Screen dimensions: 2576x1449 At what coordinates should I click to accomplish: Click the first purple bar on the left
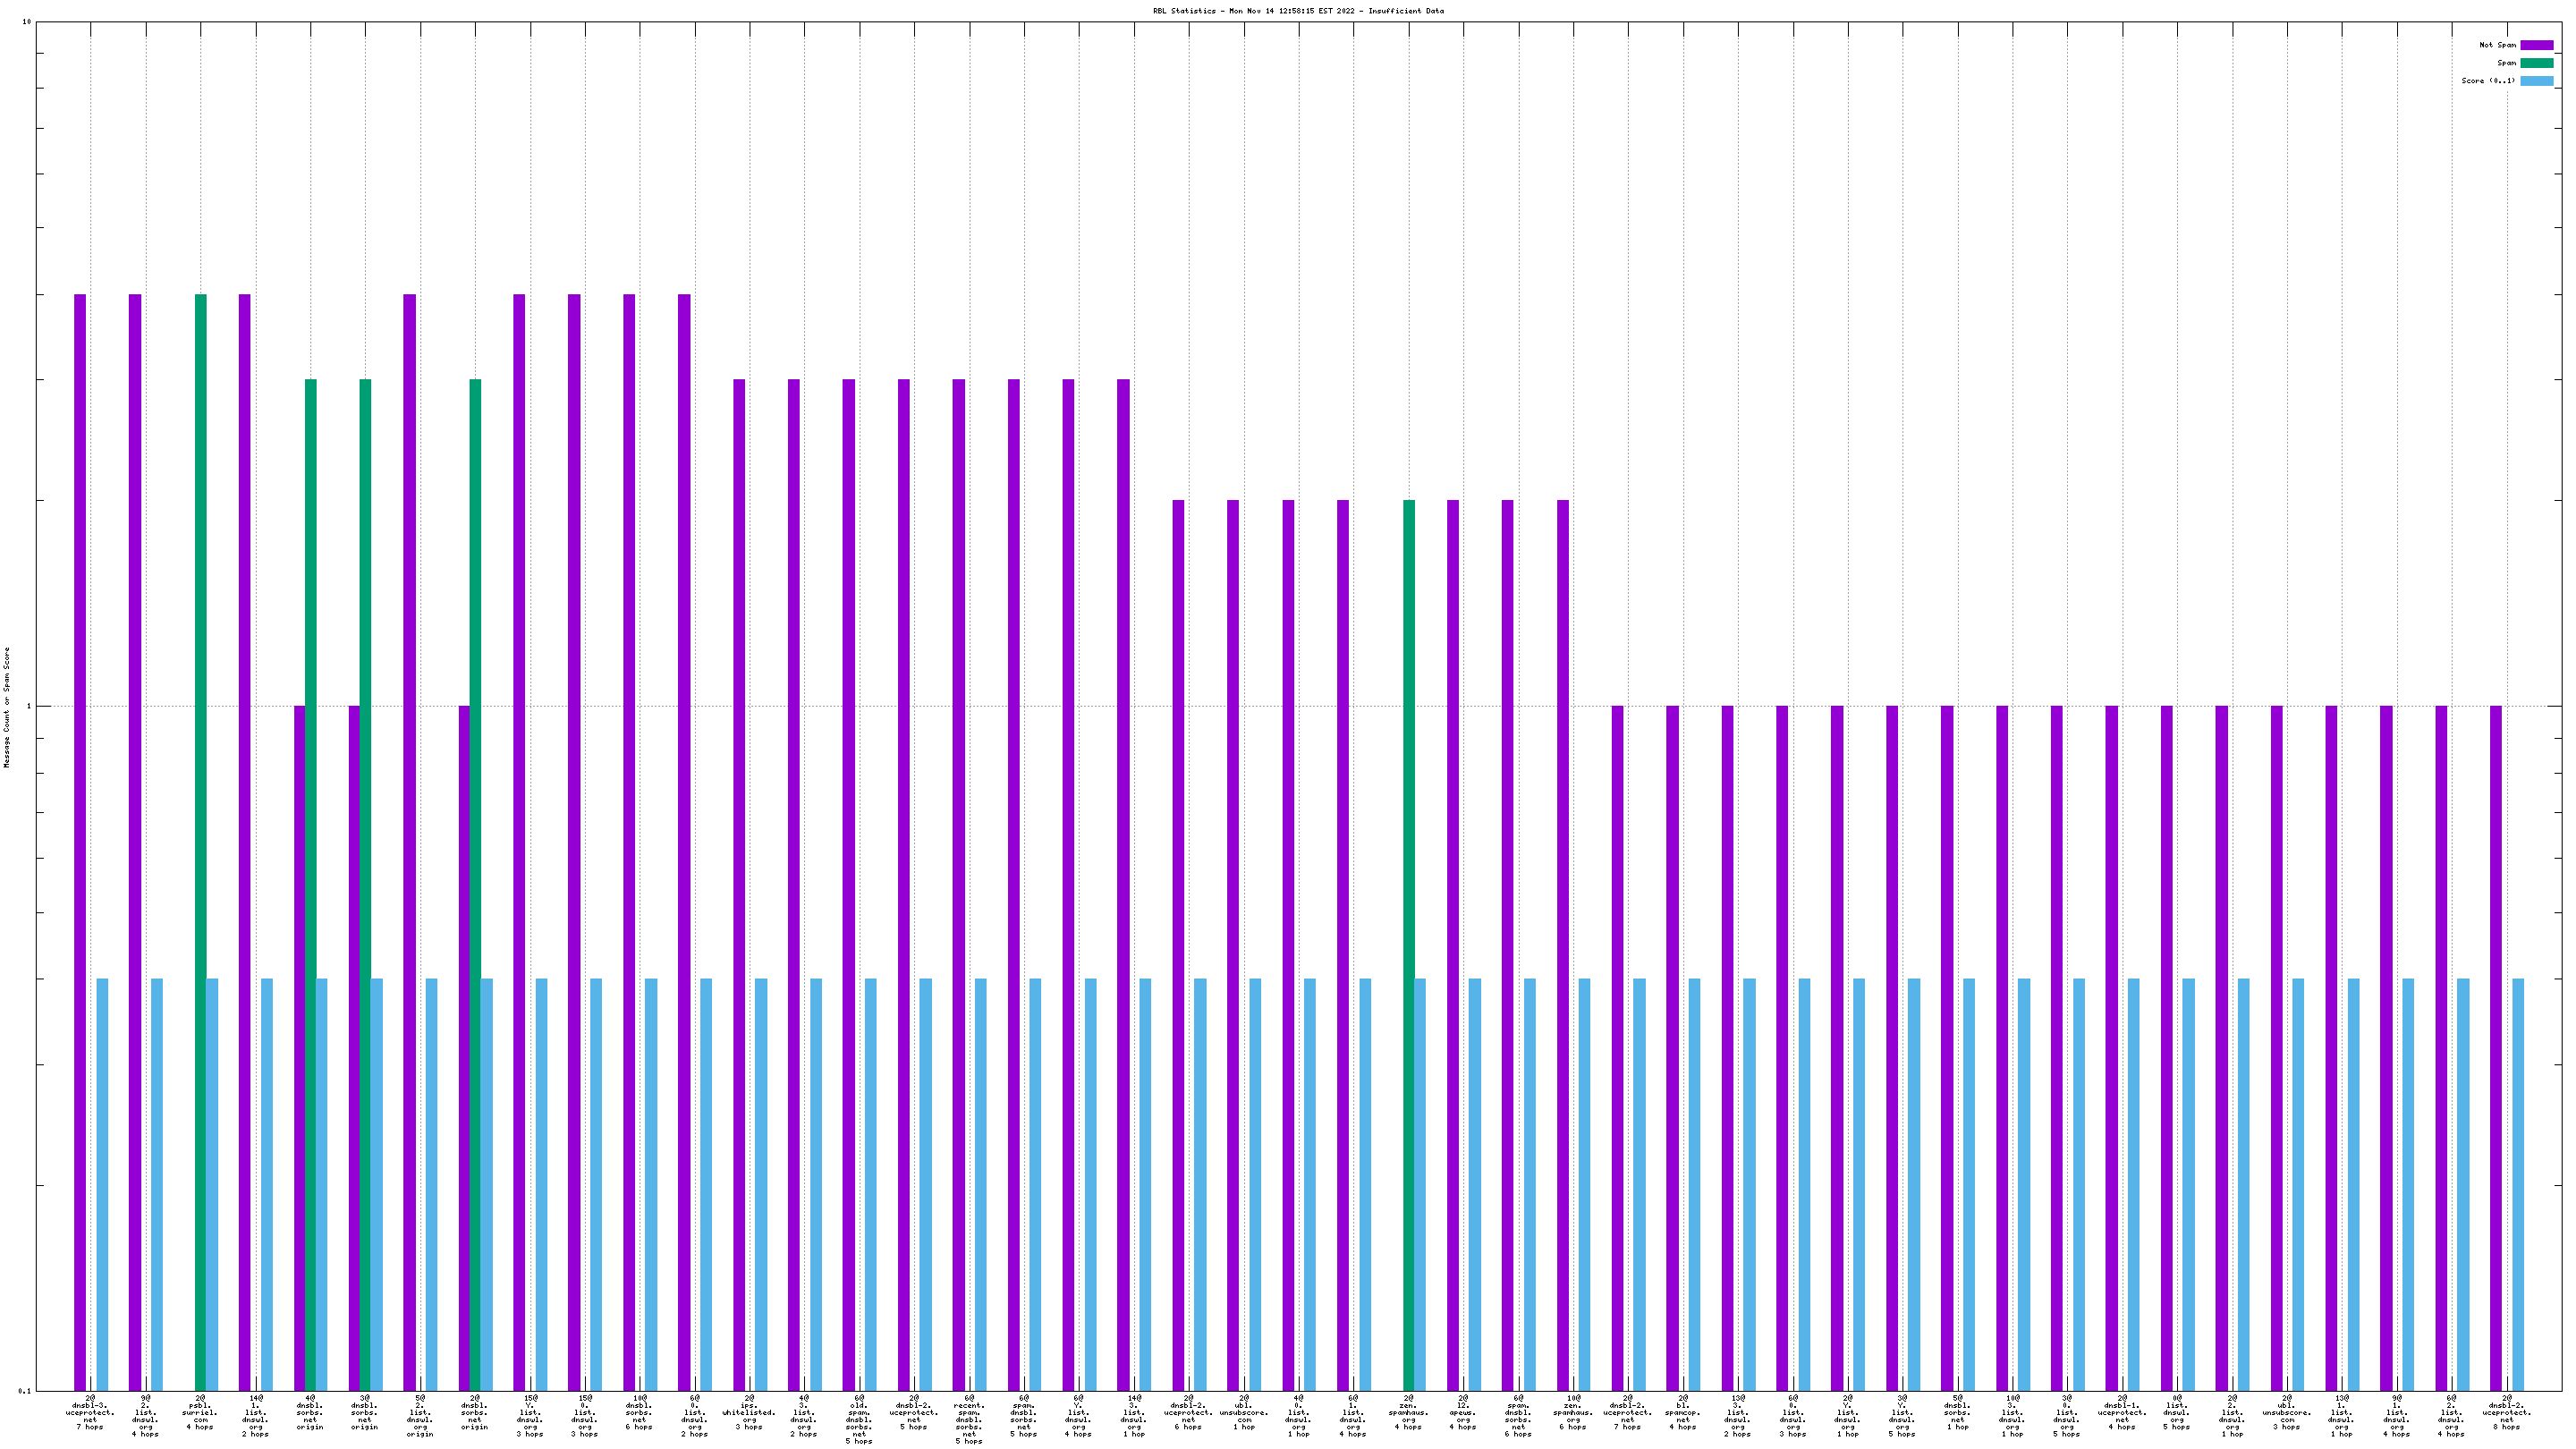tap(80, 840)
